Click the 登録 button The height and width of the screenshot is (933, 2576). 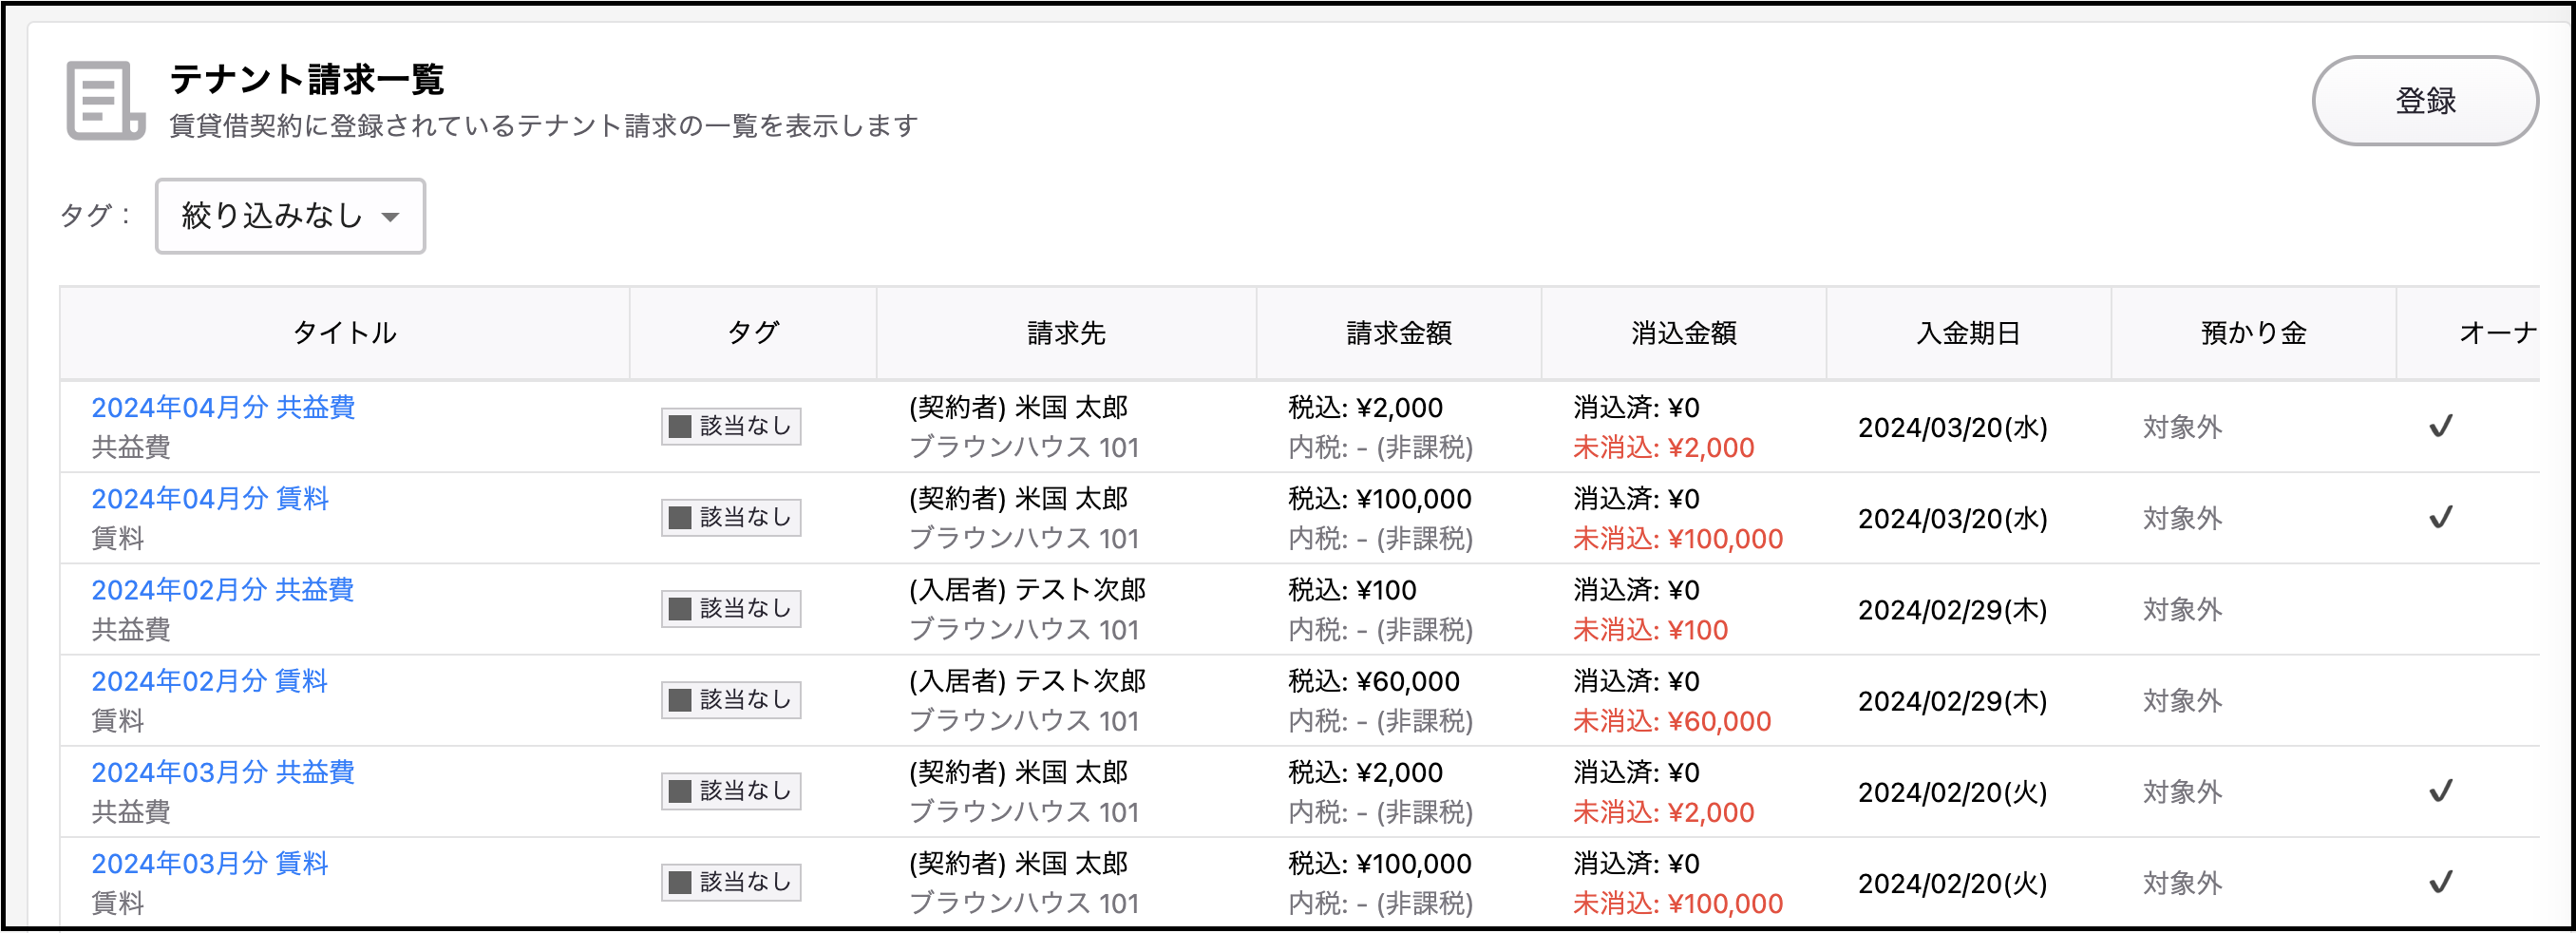2425,101
